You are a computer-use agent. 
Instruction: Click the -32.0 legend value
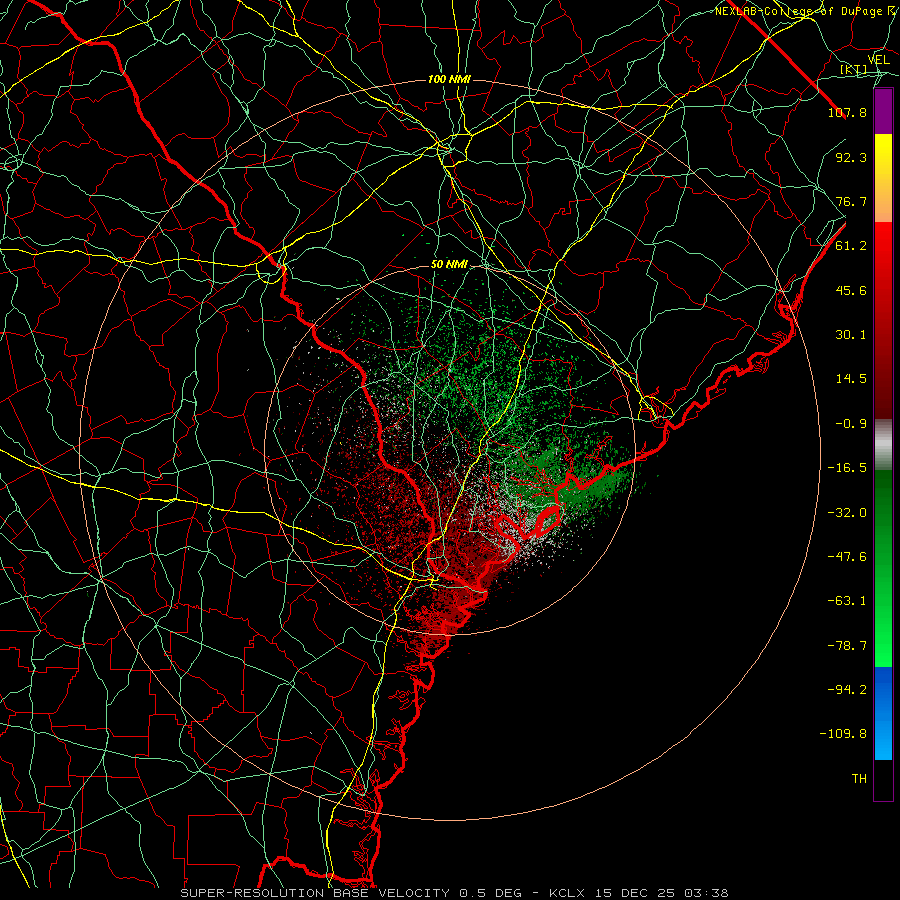[x=847, y=512]
